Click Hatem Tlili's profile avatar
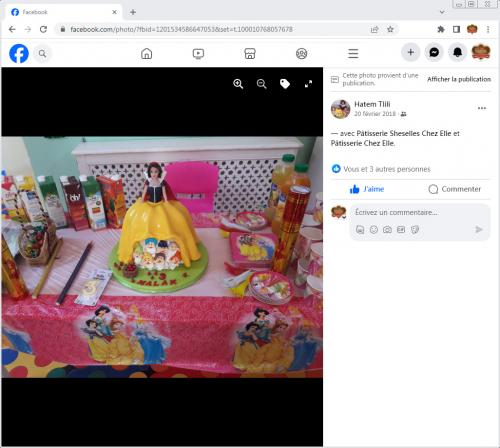 point(340,109)
